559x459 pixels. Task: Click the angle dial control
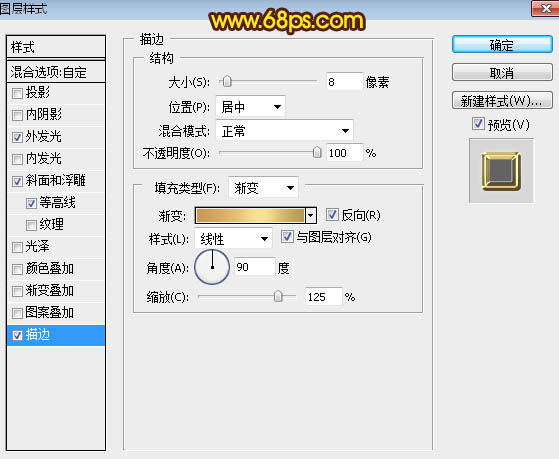coord(212,267)
